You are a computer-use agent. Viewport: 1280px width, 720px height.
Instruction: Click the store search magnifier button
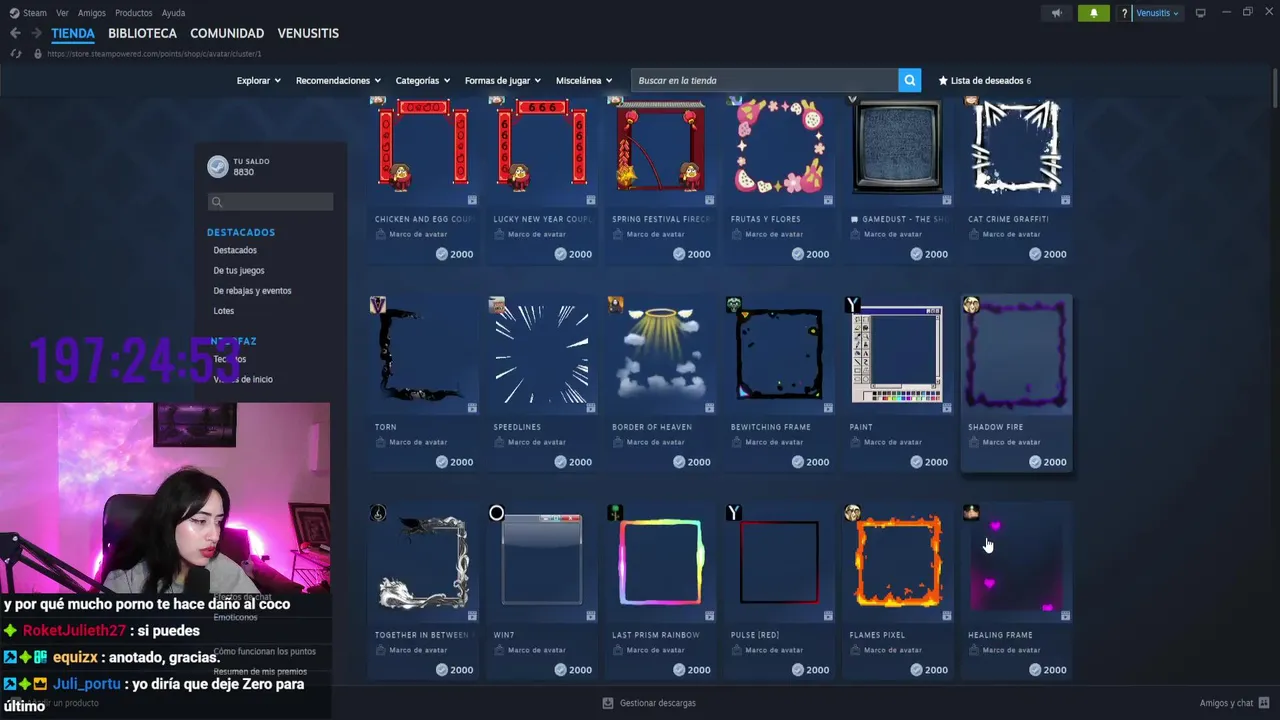(x=909, y=80)
